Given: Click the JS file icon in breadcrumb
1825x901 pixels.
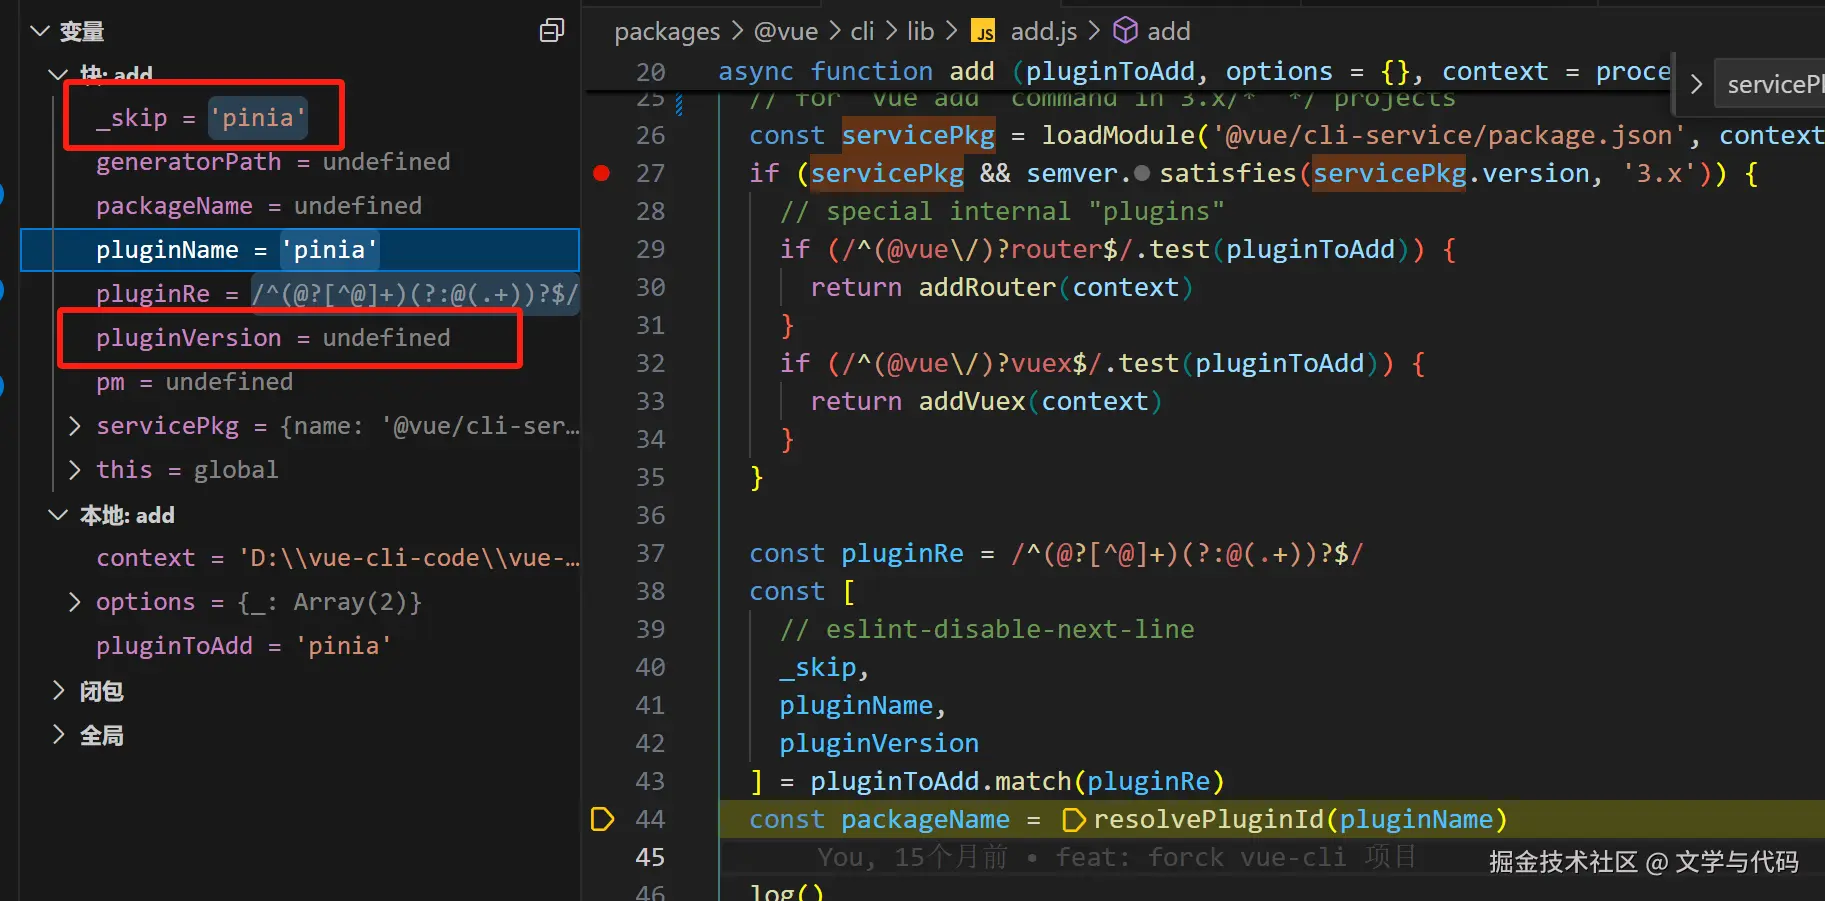Looking at the screenshot, I should [x=984, y=32].
